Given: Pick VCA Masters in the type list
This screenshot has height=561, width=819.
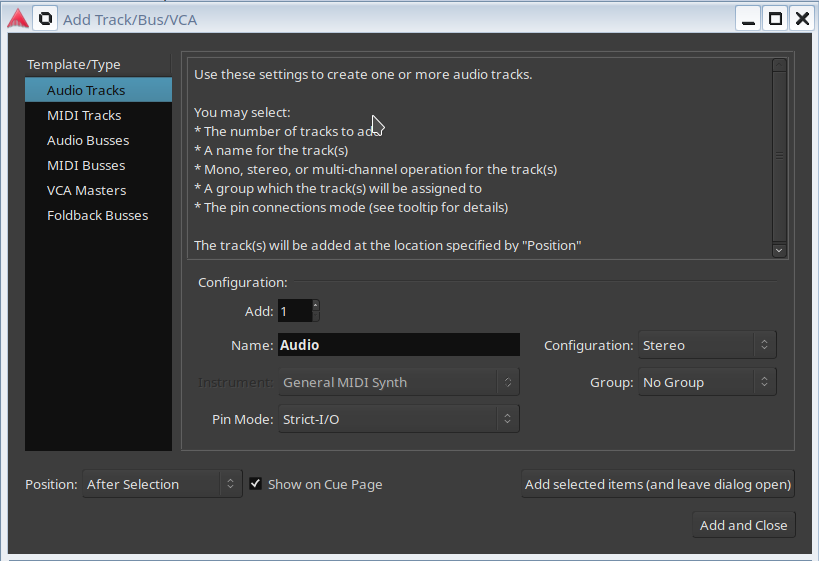Looking at the screenshot, I should tap(86, 190).
